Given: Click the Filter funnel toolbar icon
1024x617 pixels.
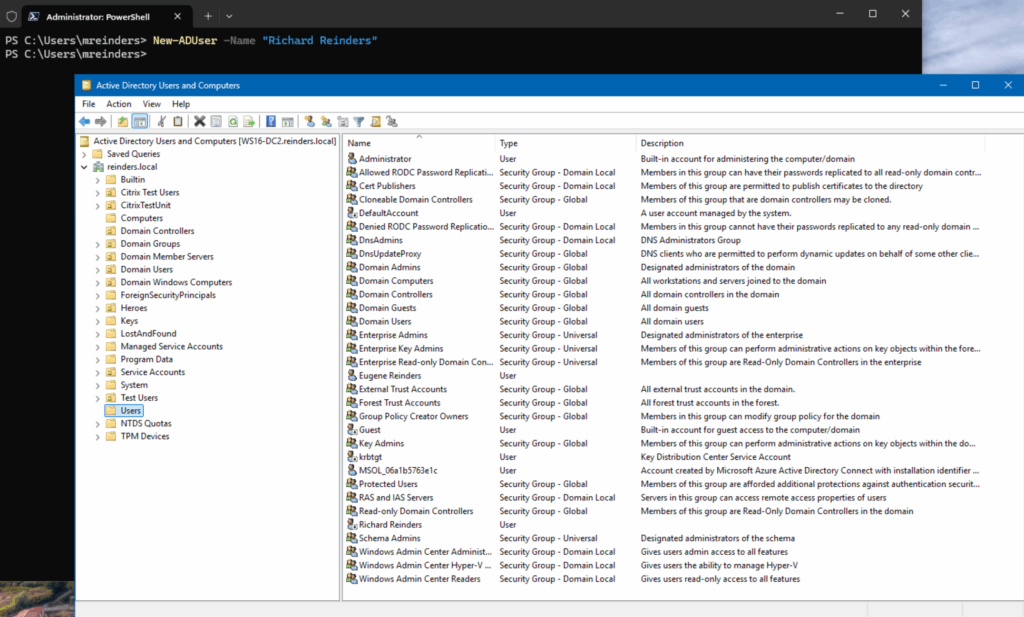Looking at the screenshot, I should [359, 121].
